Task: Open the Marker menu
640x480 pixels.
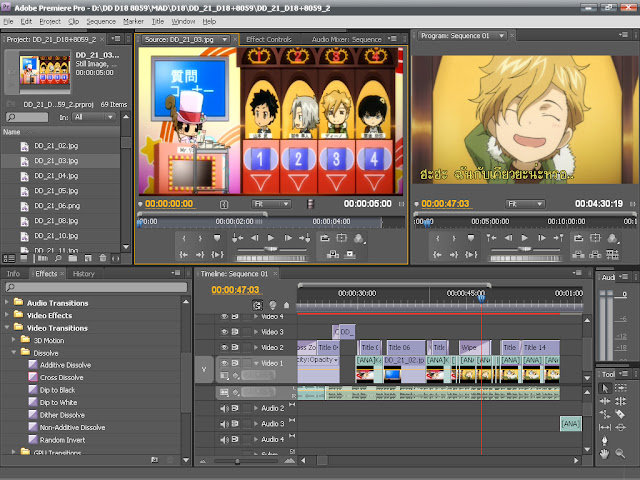Action: [133, 21]
